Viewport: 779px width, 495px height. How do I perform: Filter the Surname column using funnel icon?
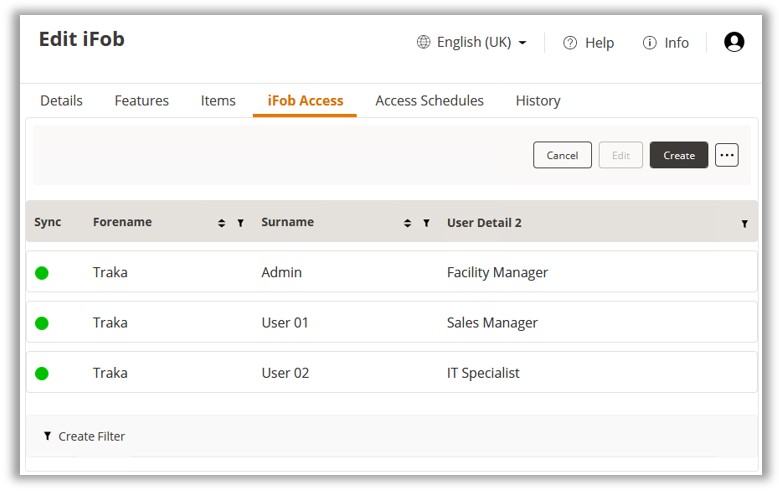pos(426,223)
